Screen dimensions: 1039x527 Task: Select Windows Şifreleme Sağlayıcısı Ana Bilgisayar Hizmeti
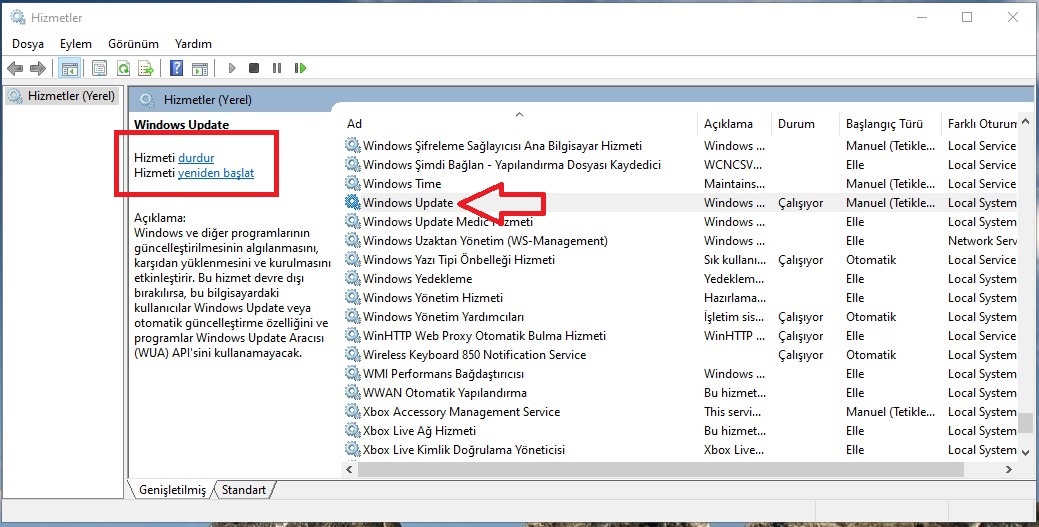[x=502, y=146]
